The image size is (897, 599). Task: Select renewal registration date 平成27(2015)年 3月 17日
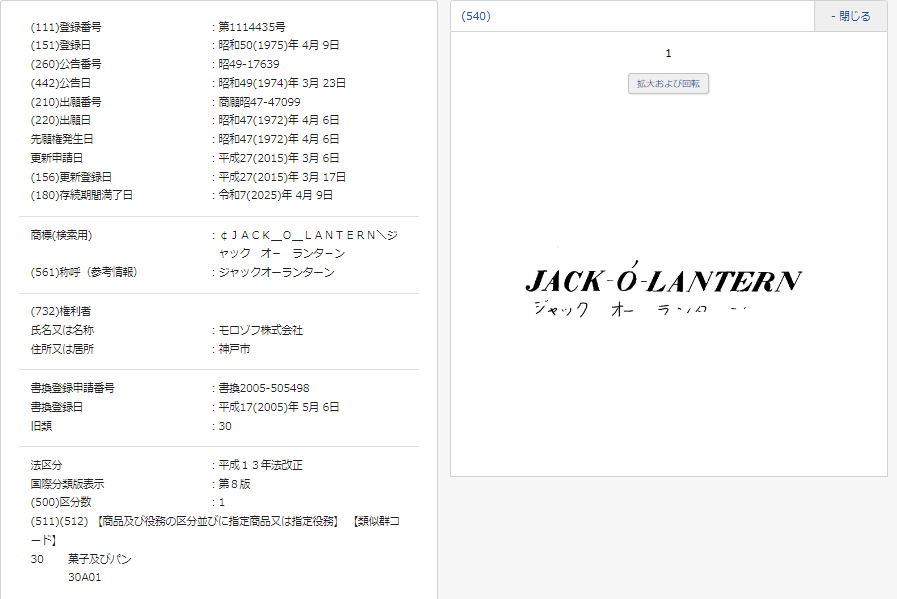tap(282, 177)
